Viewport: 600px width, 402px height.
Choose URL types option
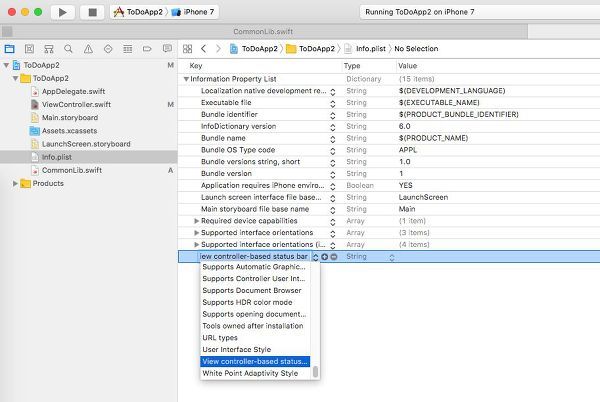pyautogui.click(x=255, y=338)
